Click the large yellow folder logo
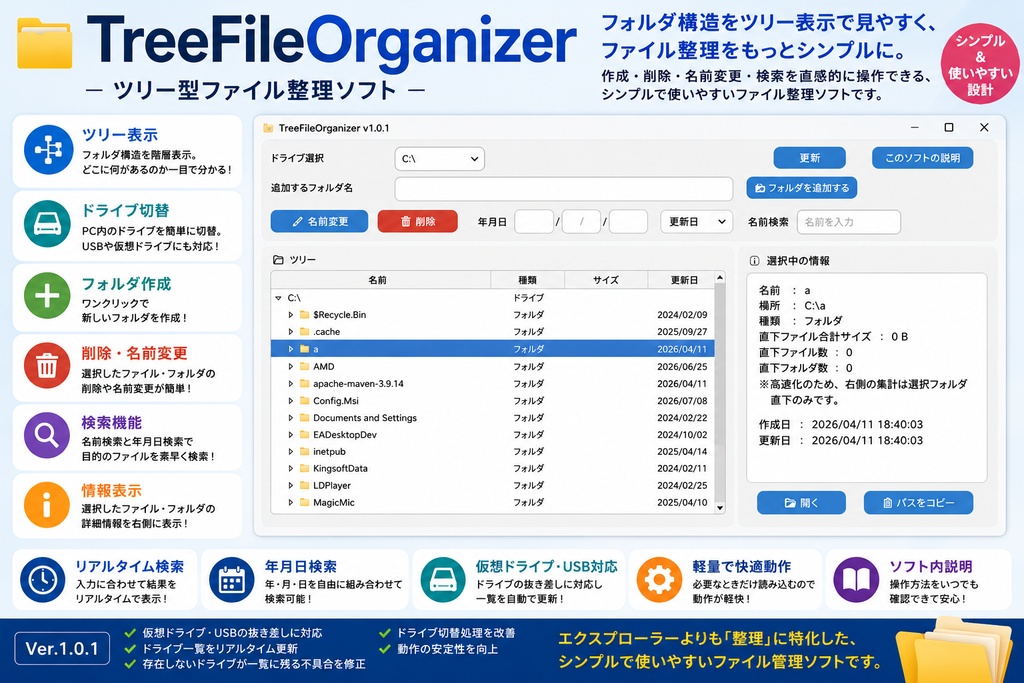Viewport: 1024px width, 683px height. [44, 43]
